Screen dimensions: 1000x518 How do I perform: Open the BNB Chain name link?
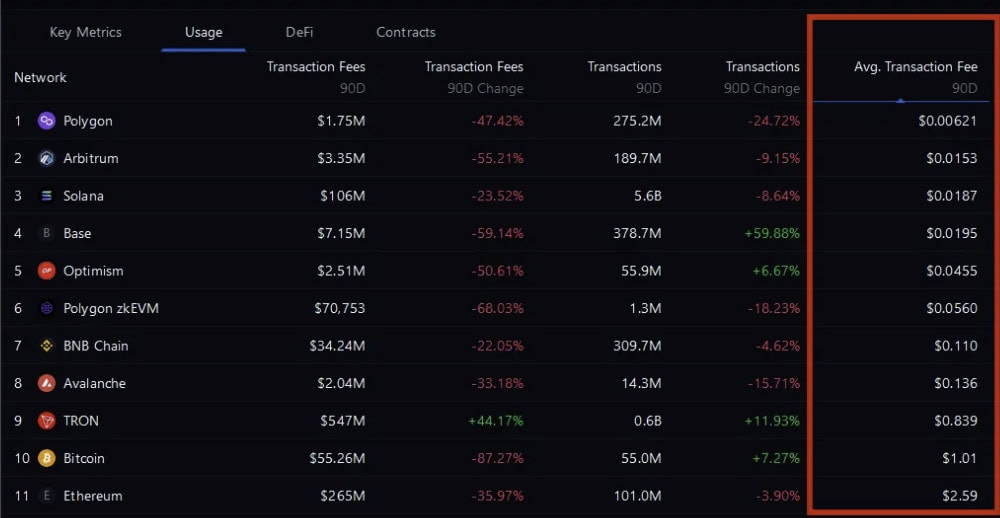pyautogui.click(x=96, y=346)
